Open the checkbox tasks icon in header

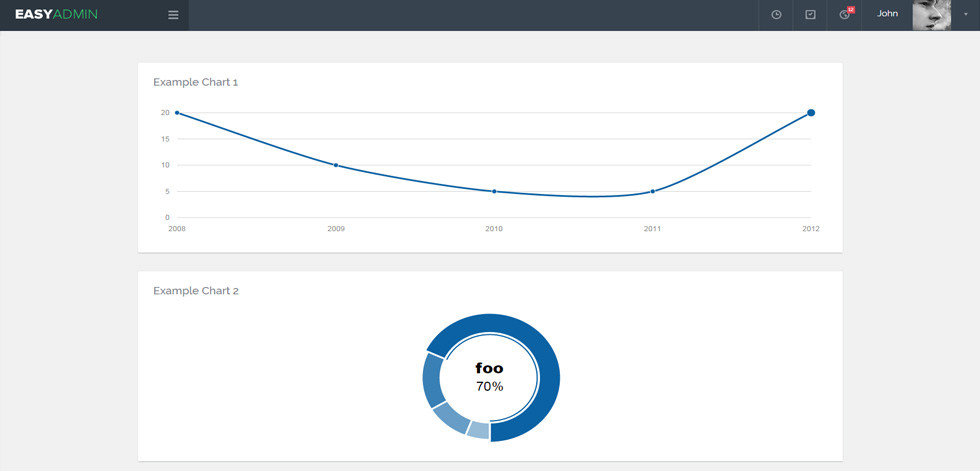point(810,15)
